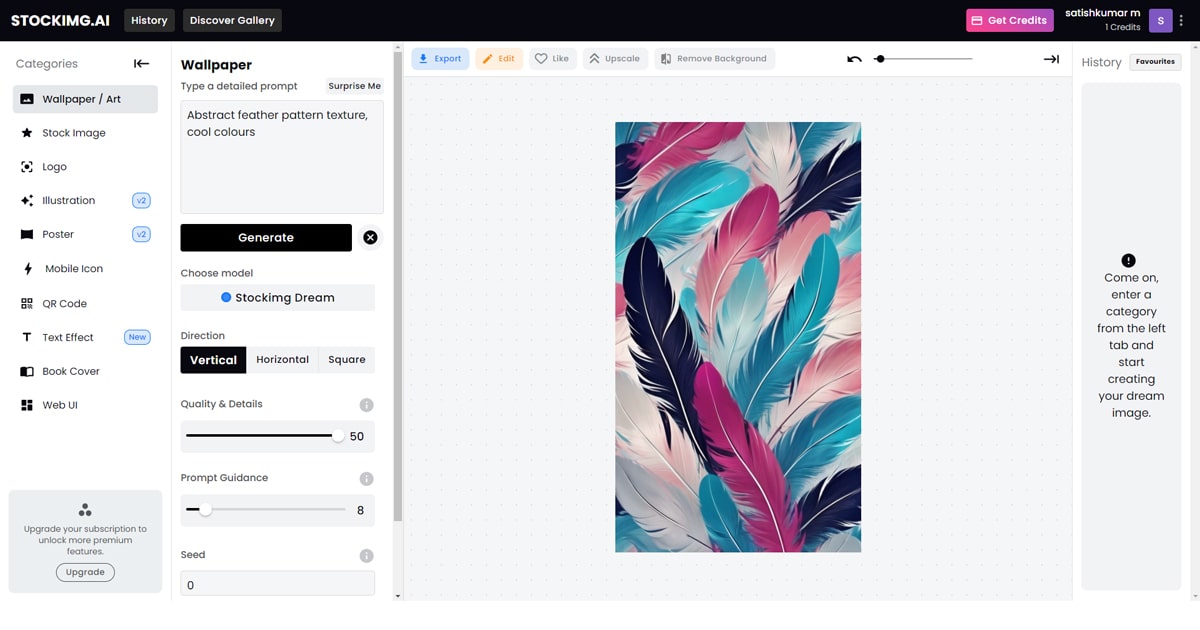Open Quality & Details info icon
Screen dimensions: 1200x630
pyautogui.click(x=366, y=405)
